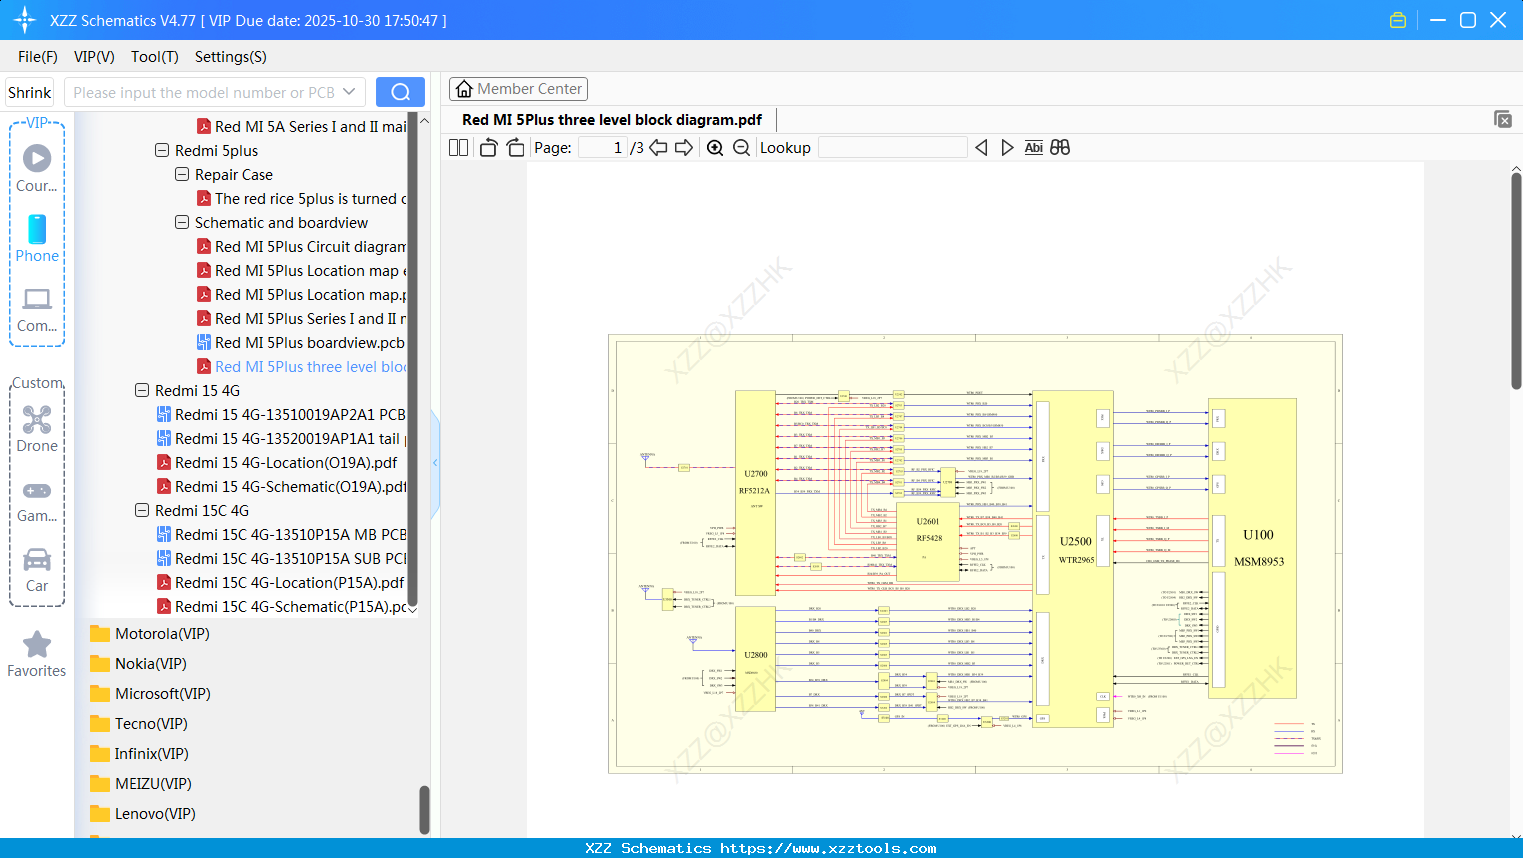Click the rotate page left icon
The height and width of the screenshot is (858, 1523).
tap(488, 147)
